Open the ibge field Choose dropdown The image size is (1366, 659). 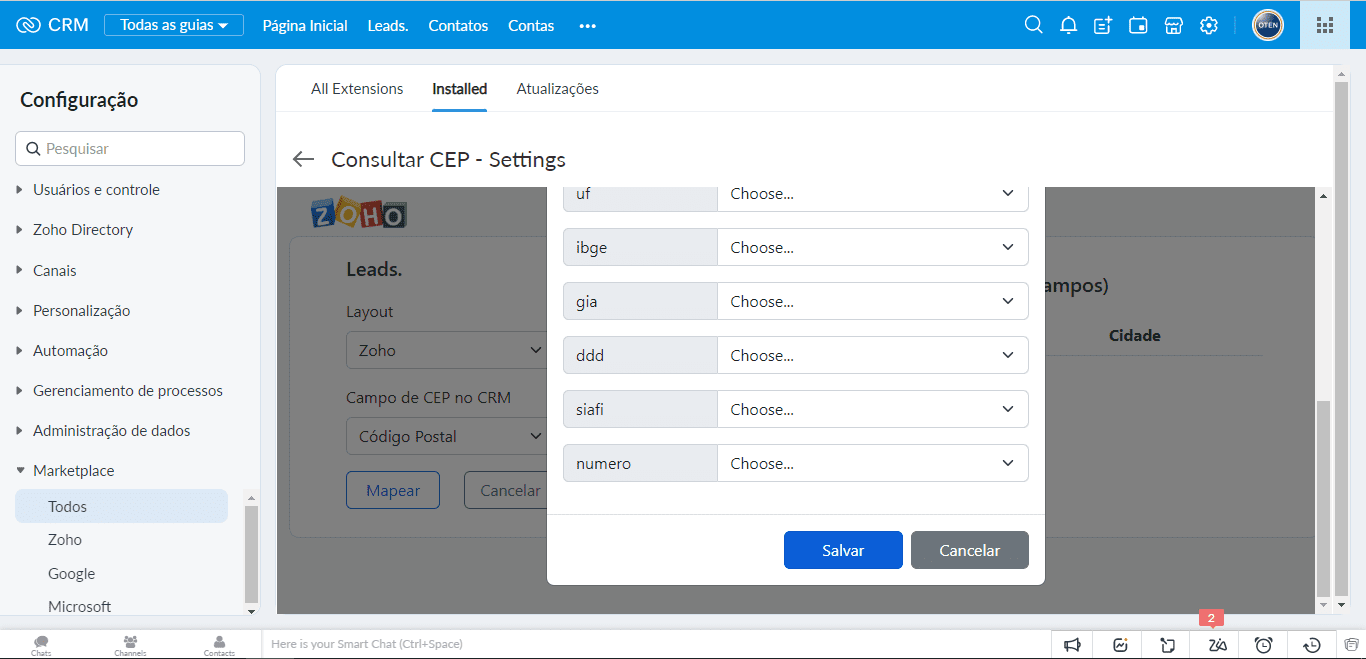[872, 248]
